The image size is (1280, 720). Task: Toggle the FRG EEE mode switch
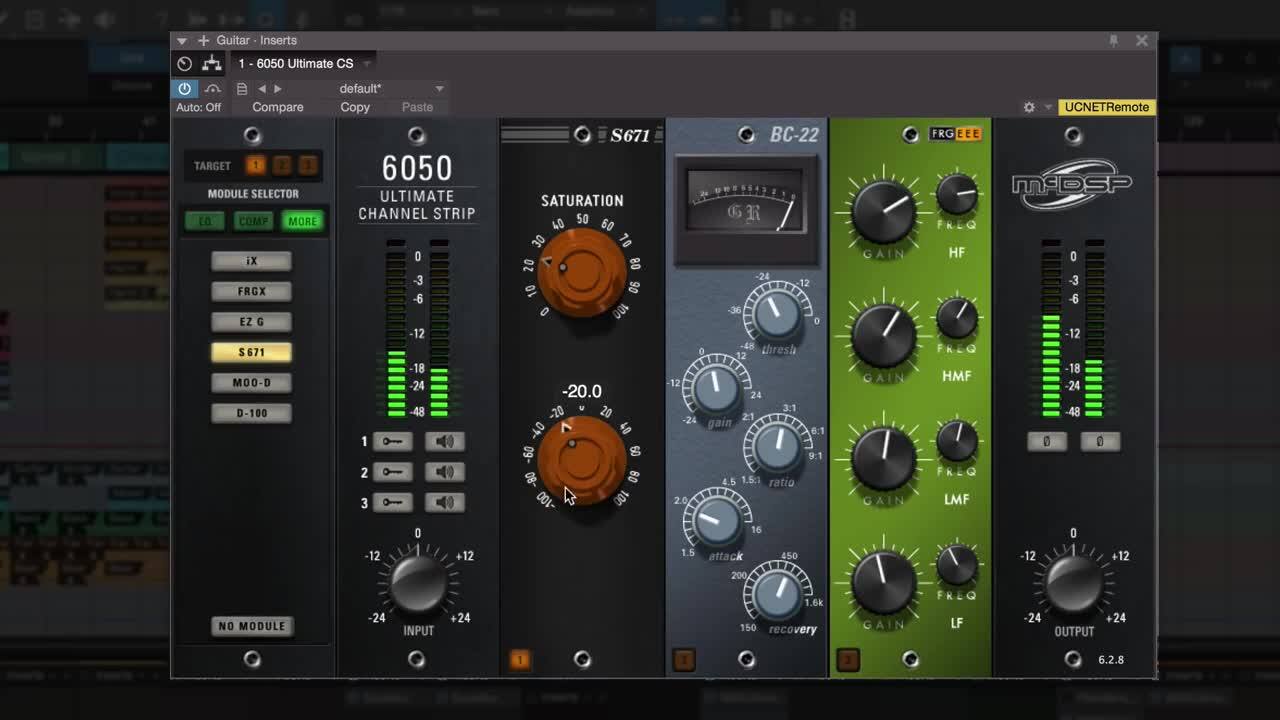tap(956, 134)
